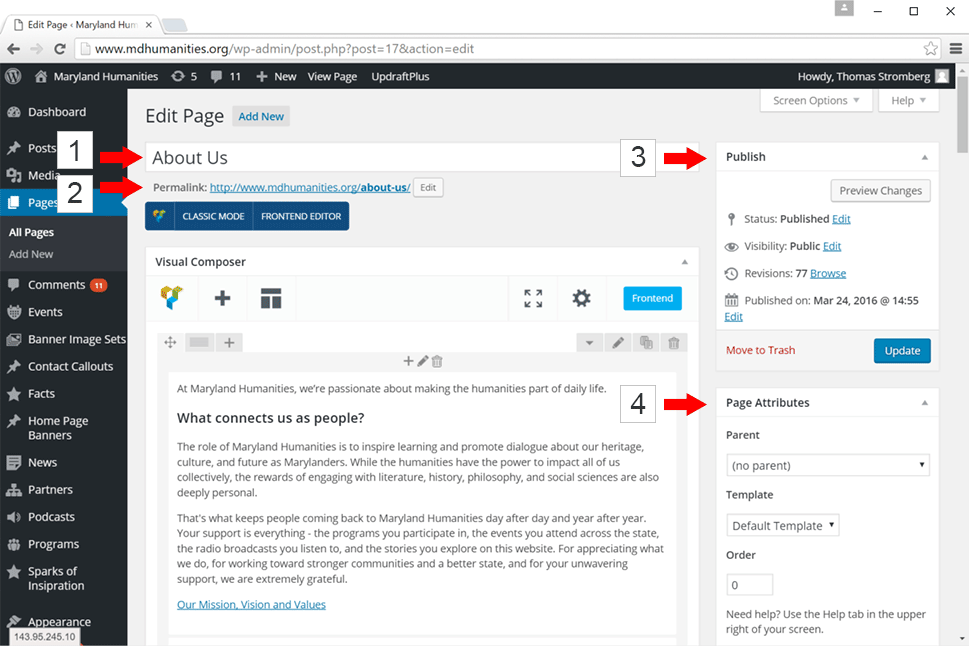This screenshot has width=969, height=646.
Task: Browse the 77 revisions
Action: pos(828,273)
